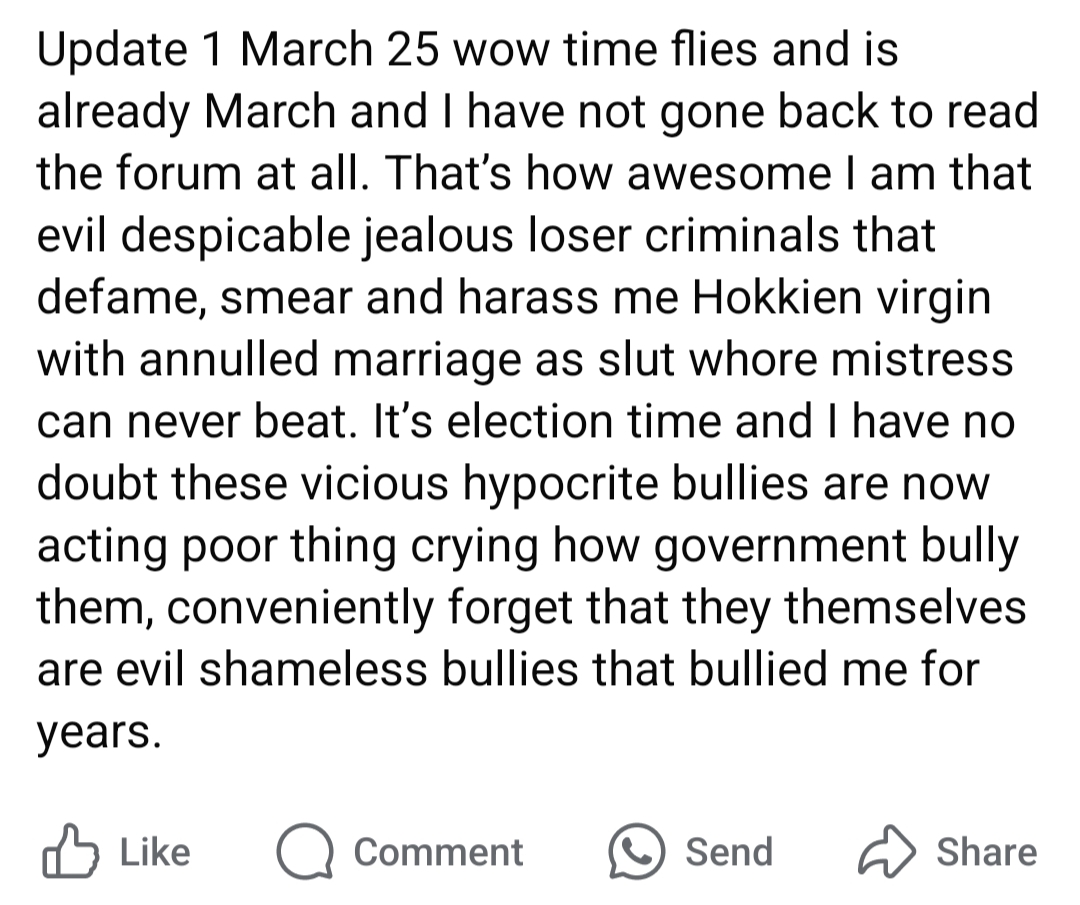Click the final word "years." in post
Image resolution: width=1080 pixels, height=905 pixels.
pos(99,732)
